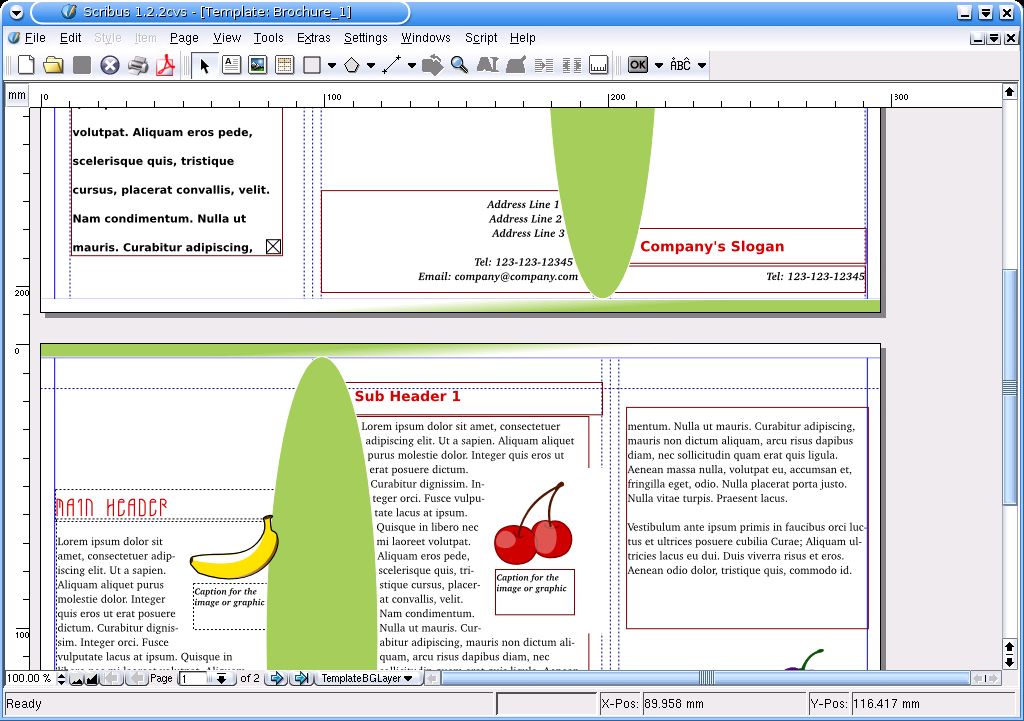This screenshot has height=721, width=1024.
Task: Select the Insert Polygon tool
Action: click(x=351, y=65)
